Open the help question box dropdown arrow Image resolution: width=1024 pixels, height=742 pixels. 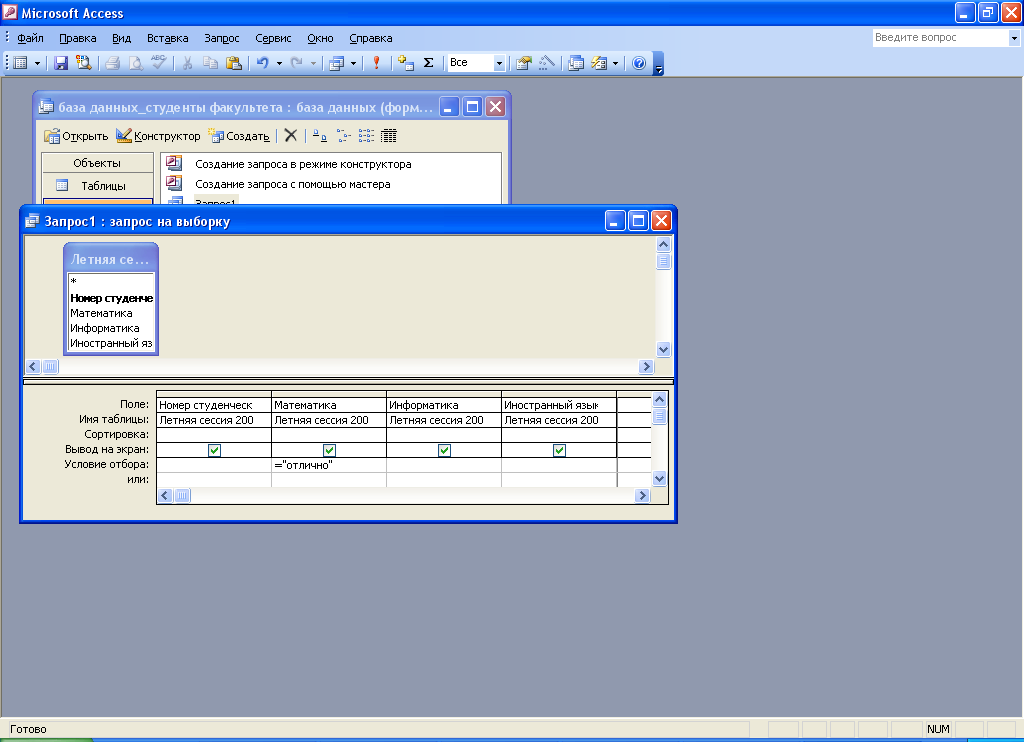click(x=1014, y=38)
